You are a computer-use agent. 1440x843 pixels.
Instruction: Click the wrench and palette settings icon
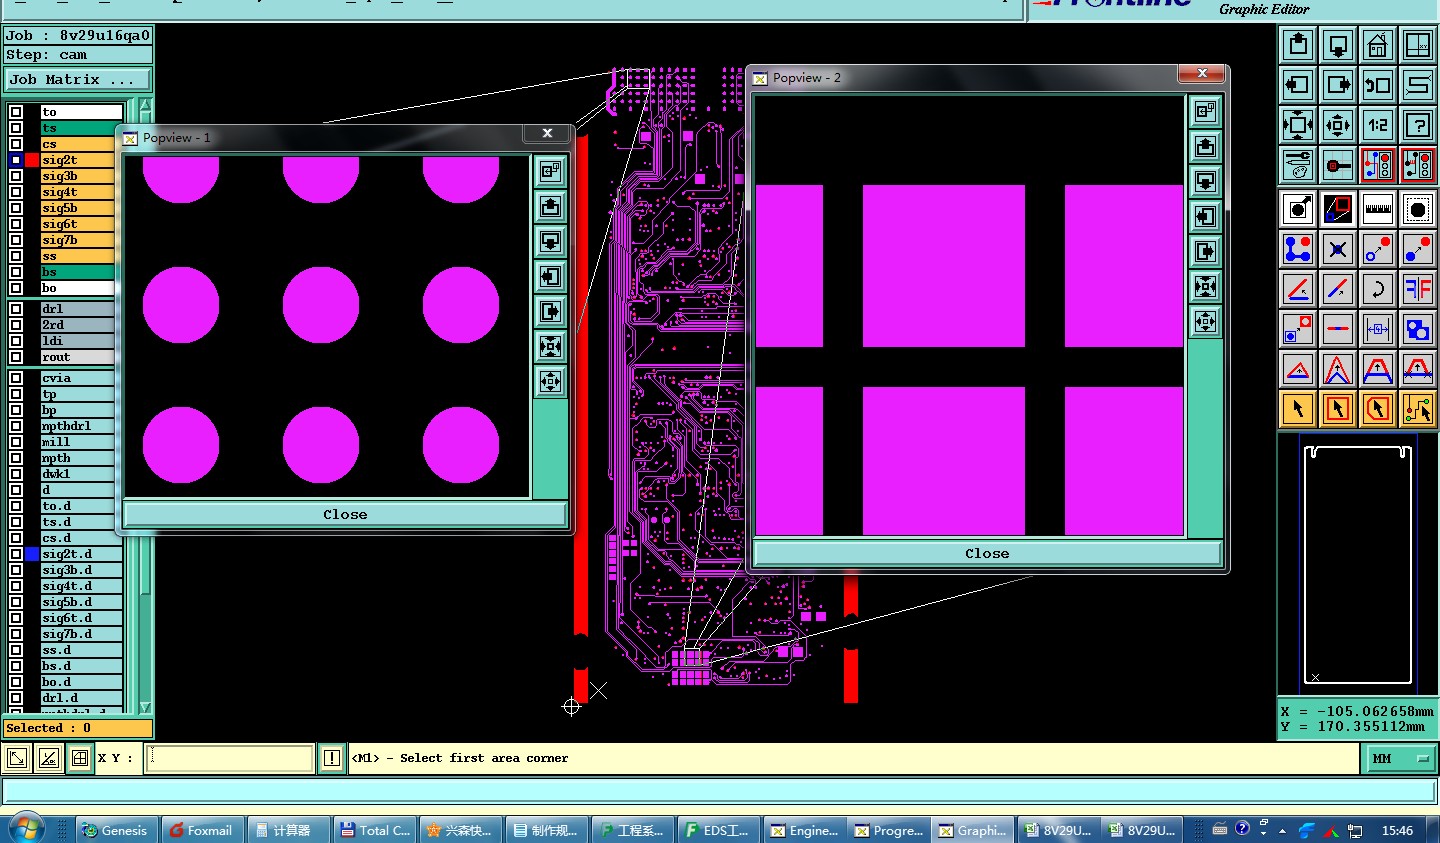tap(1298, 165)
